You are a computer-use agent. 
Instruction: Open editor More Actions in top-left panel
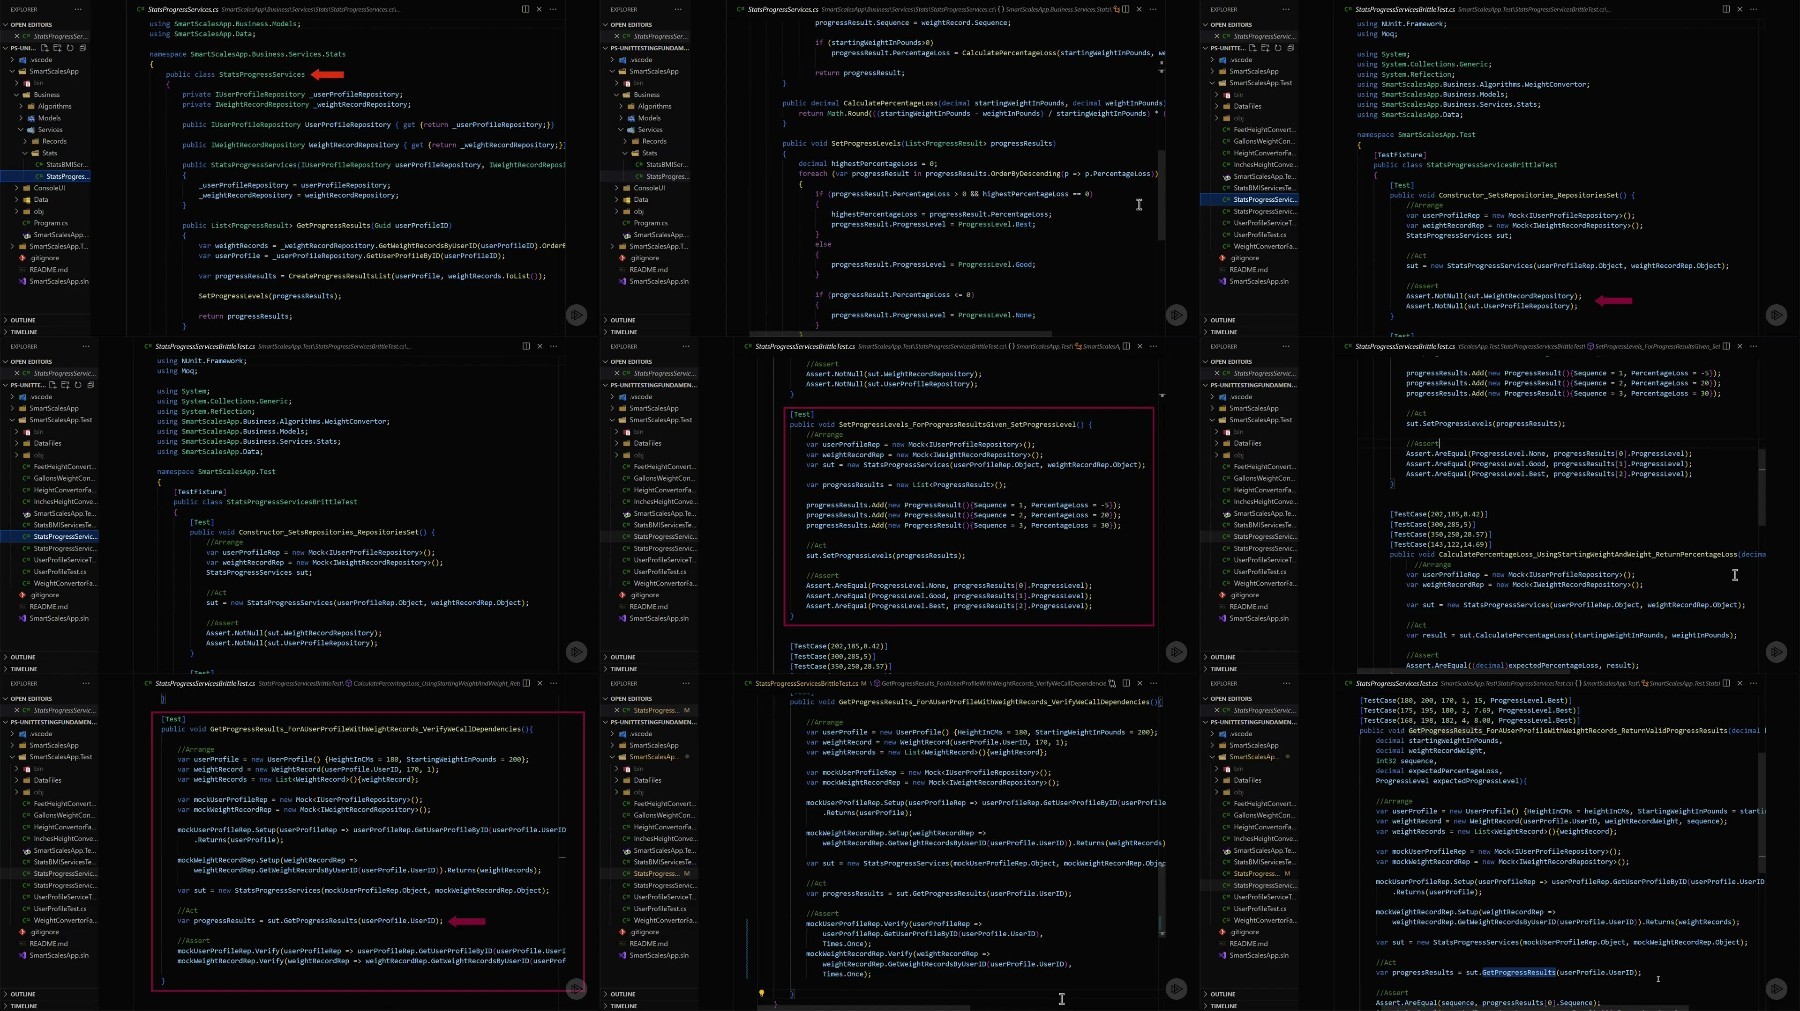[x=554, y=9]
